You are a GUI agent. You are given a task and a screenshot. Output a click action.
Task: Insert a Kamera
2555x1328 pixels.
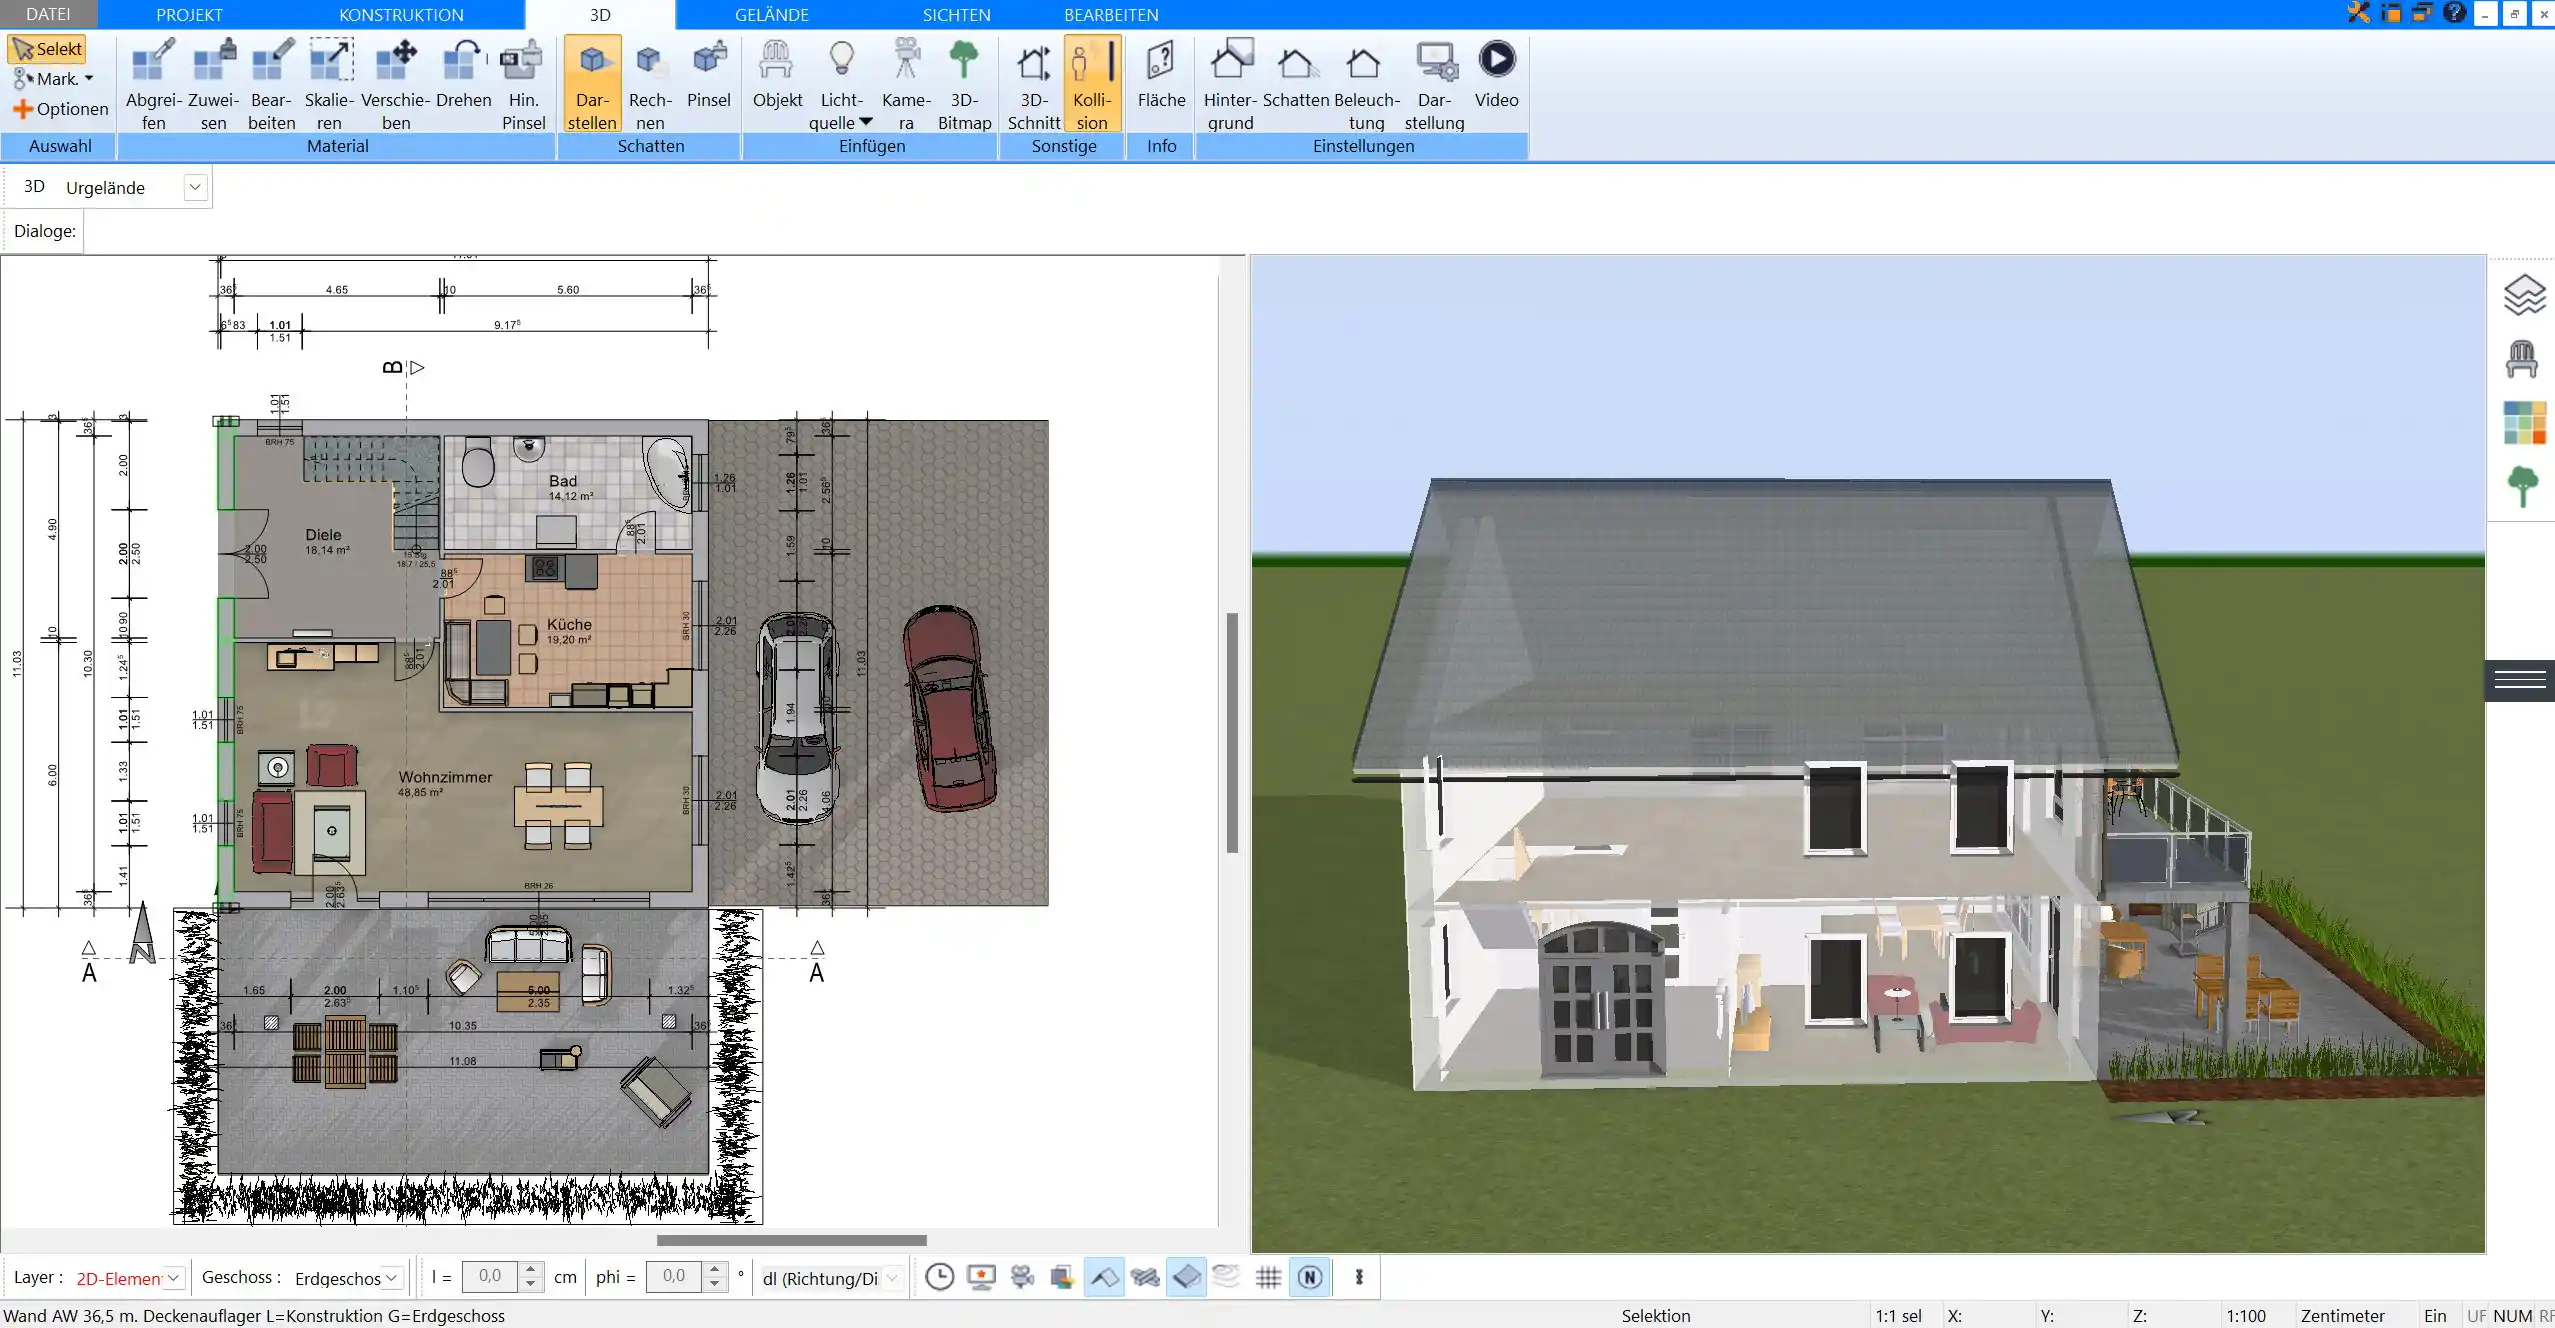click(x=906, y=84)
